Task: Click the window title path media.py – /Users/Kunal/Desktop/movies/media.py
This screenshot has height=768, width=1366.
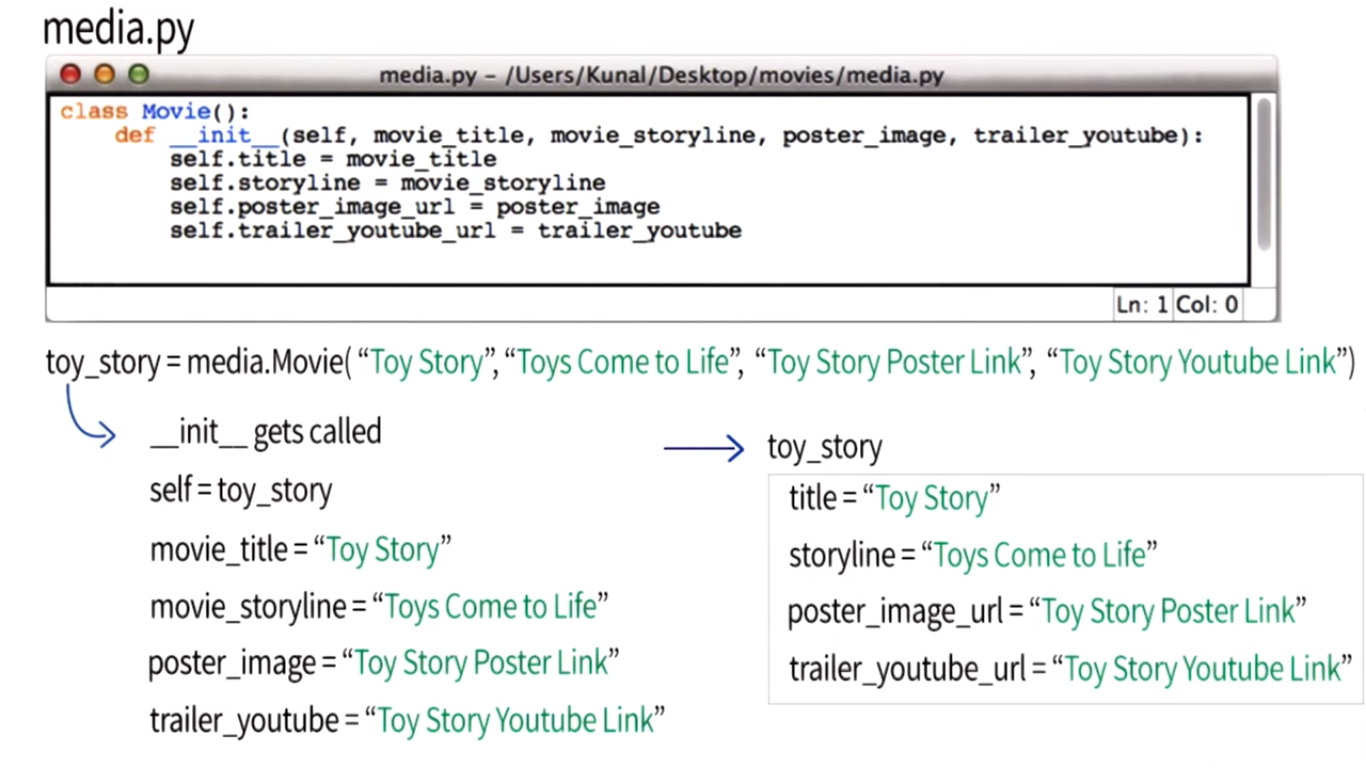Action: (661, 76)
